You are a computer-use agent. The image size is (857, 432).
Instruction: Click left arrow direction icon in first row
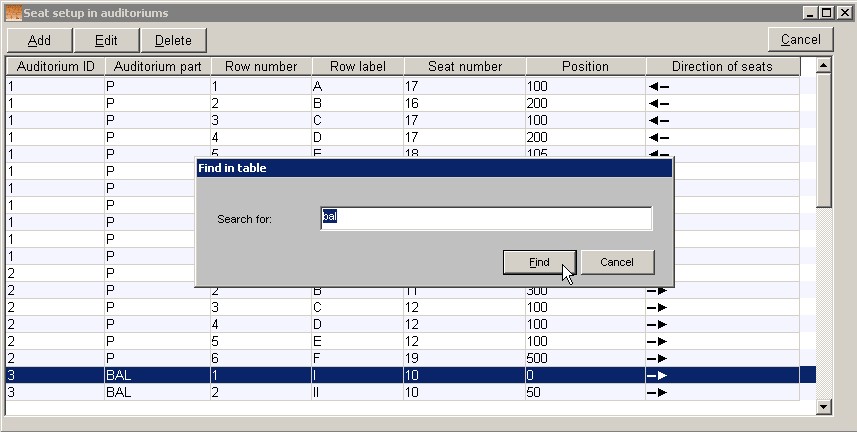coord(658,87)
